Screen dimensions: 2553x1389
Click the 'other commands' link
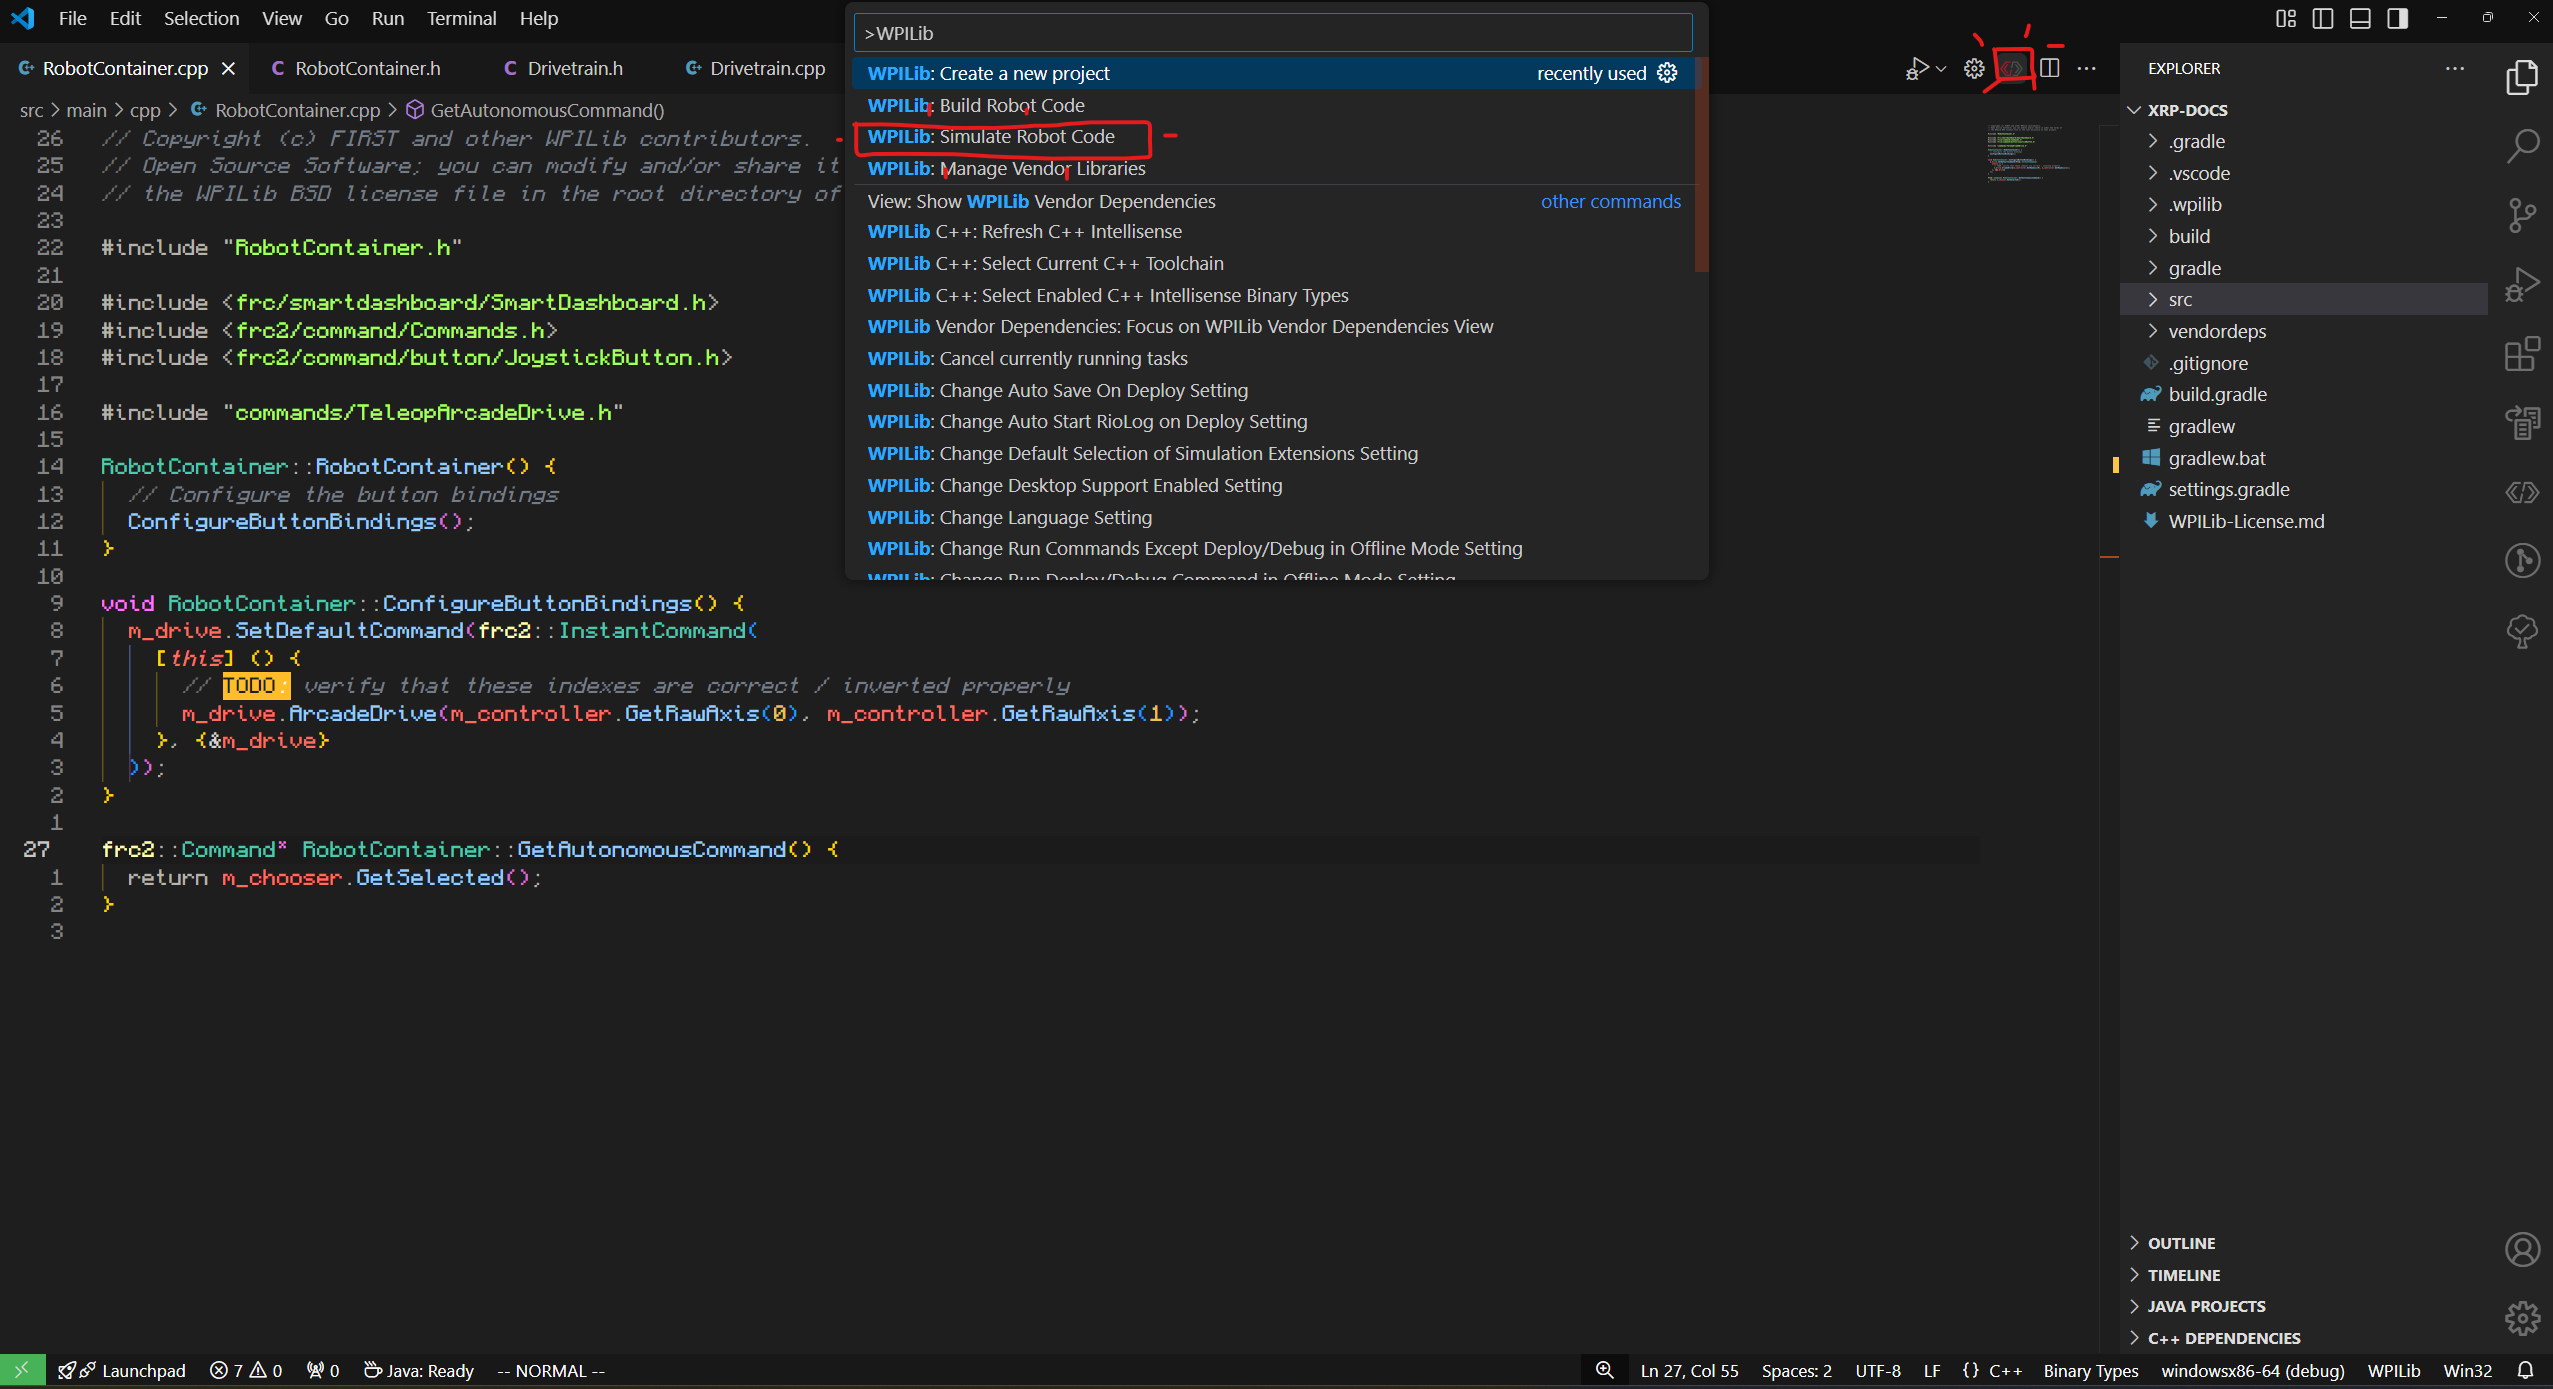[1610, 201]
